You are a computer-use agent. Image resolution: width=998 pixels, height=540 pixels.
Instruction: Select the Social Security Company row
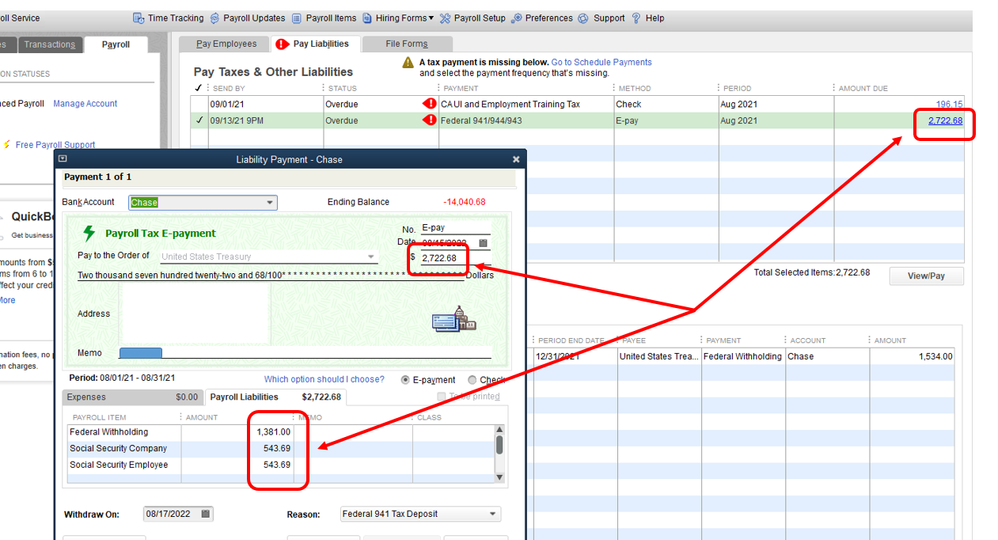pyautogui.click(x=281, y=448)
